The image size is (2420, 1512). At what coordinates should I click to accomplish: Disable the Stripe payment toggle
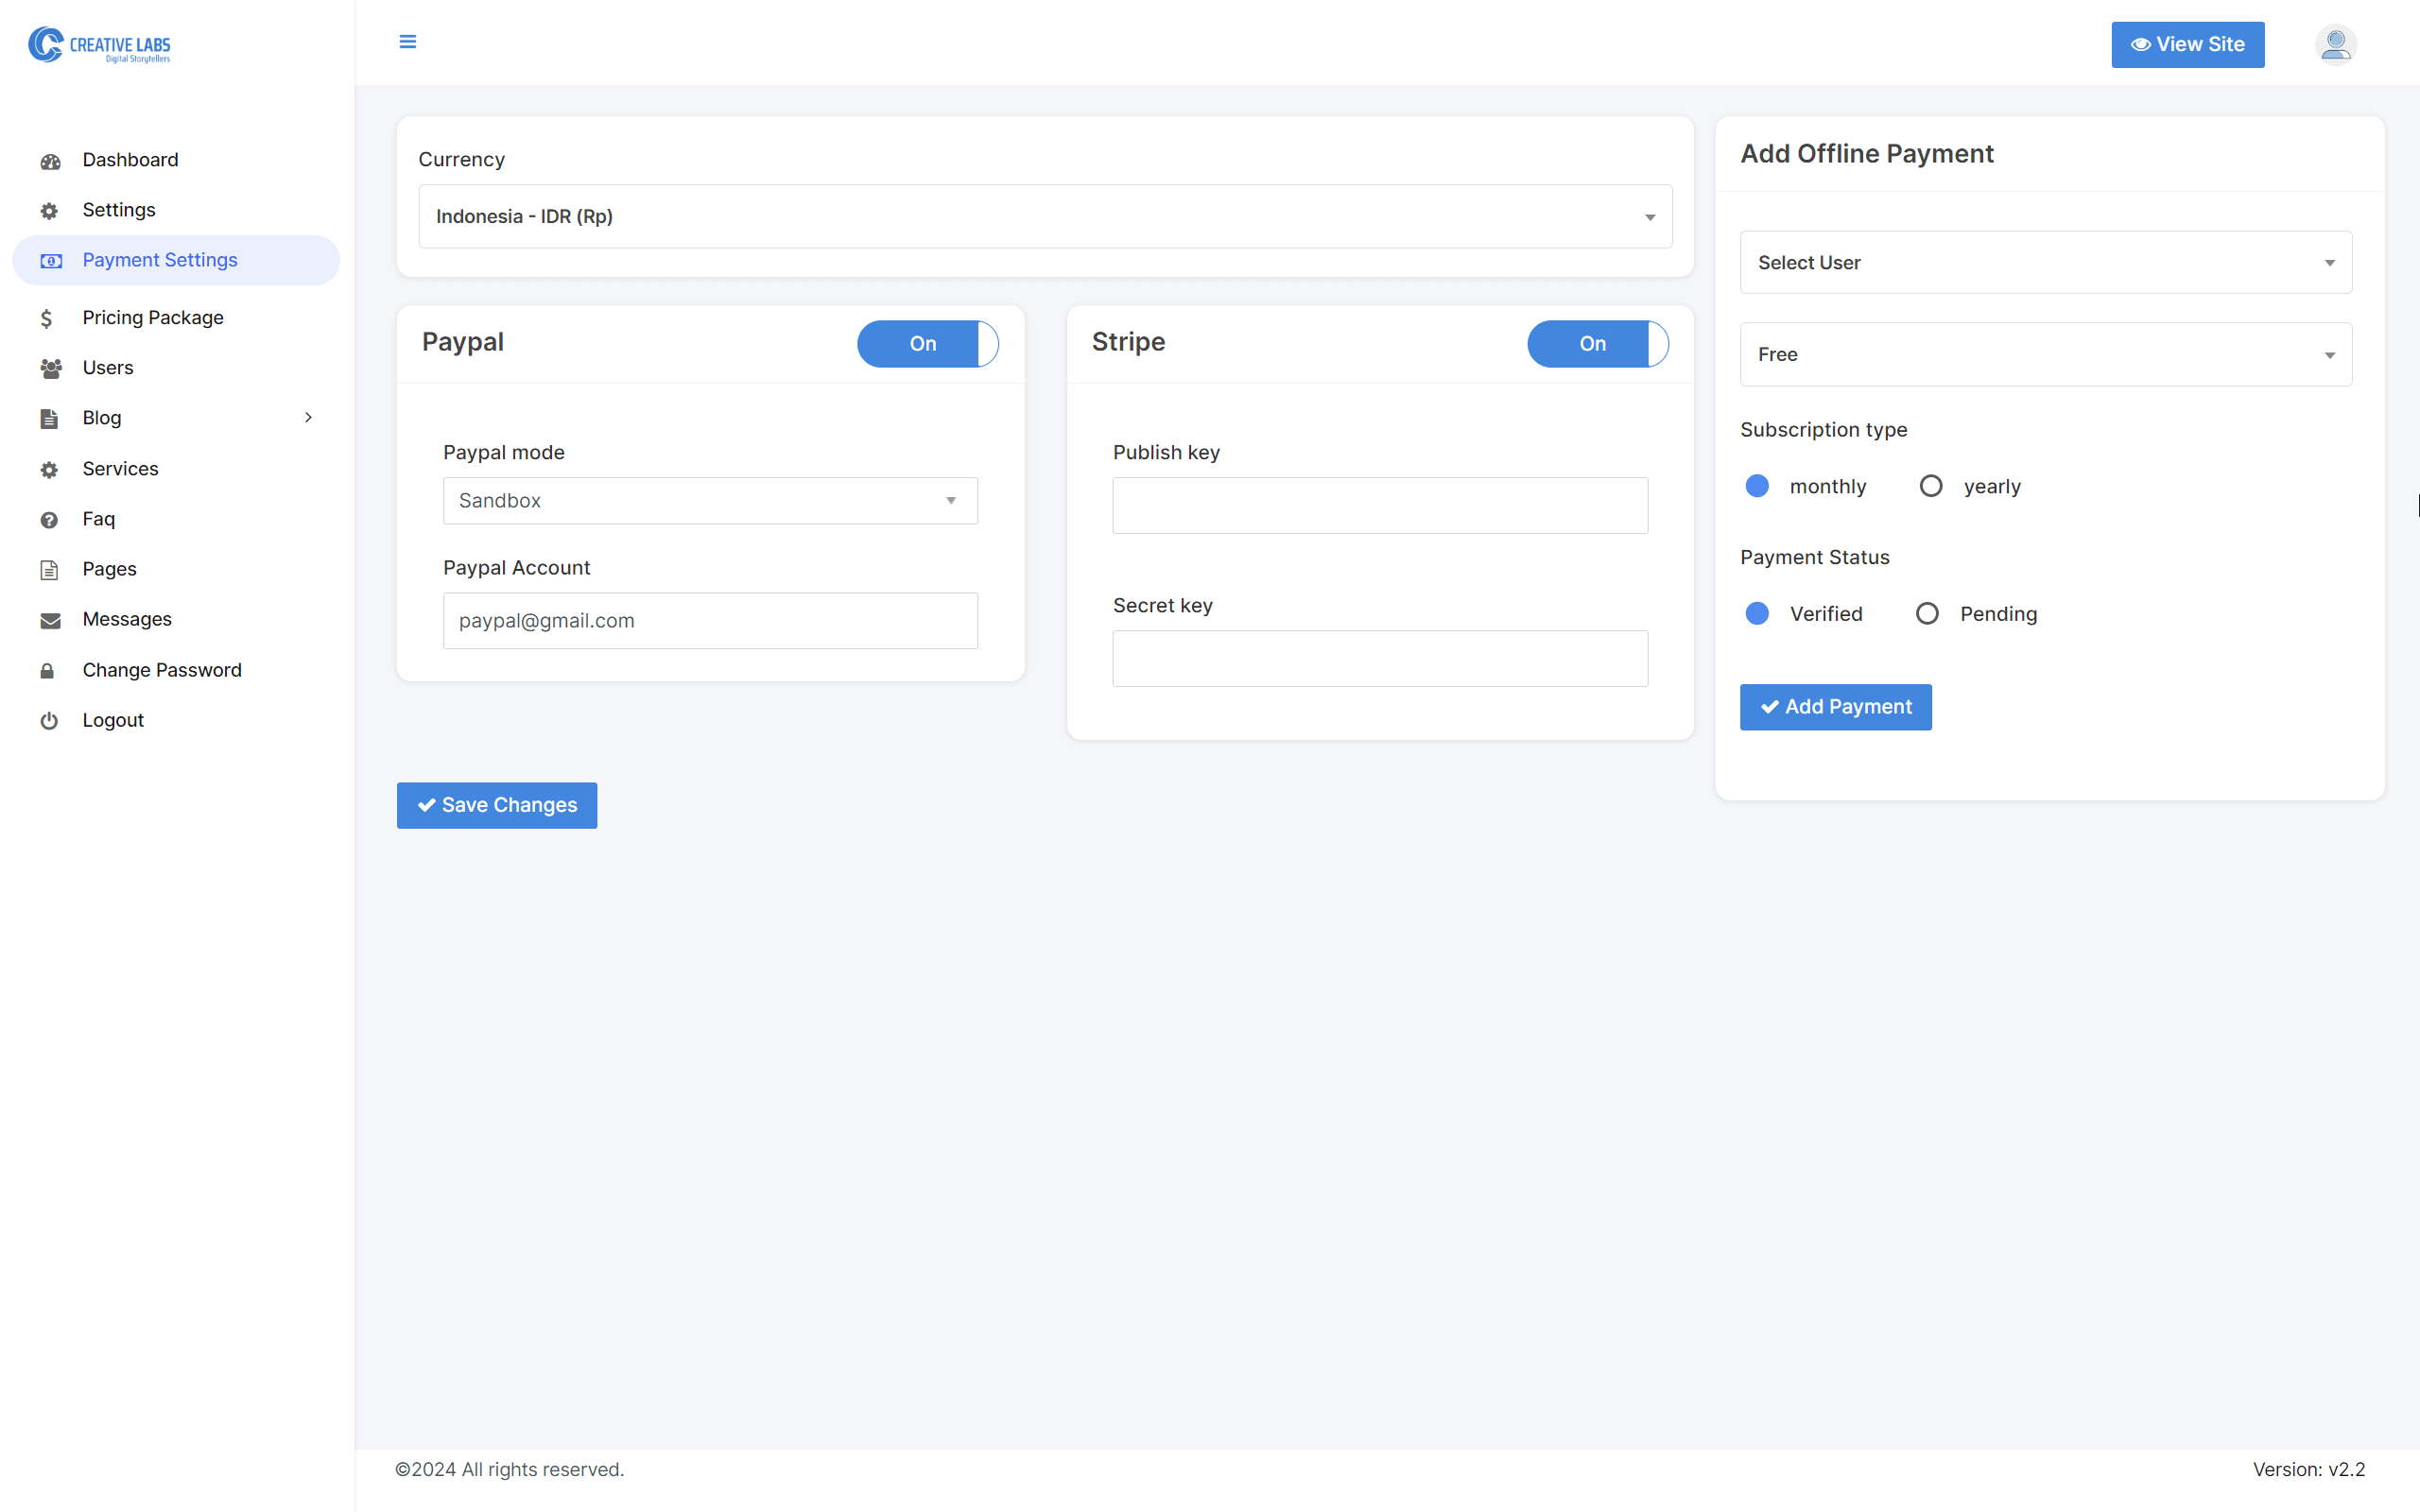click(x=1597, y=343)
